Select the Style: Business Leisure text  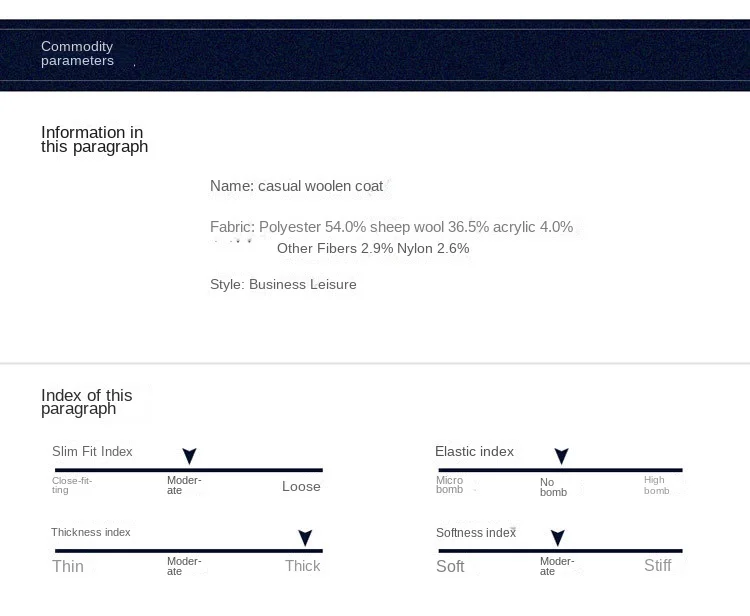pyautogui.click(x=283, y=285)
